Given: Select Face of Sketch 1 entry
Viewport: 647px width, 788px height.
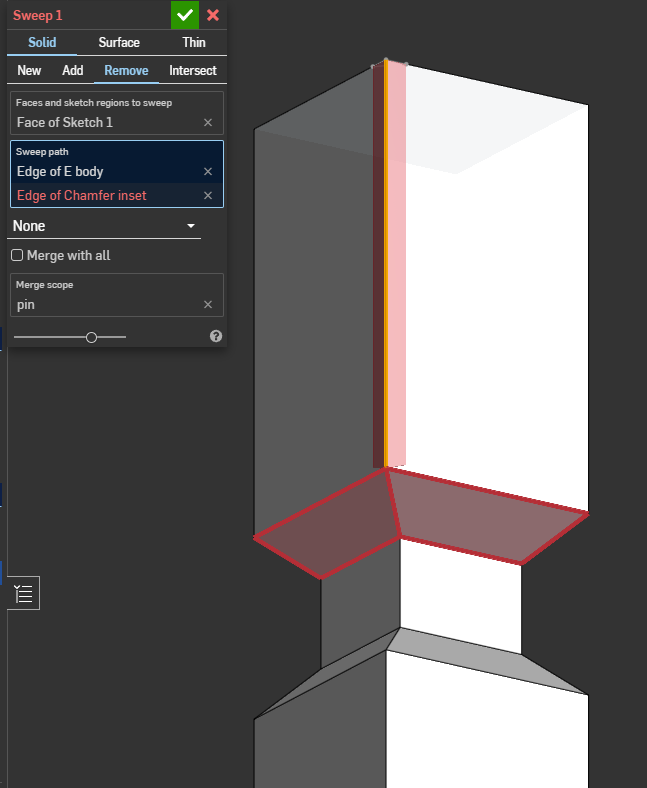Looking at the screenshot, I should pos(65,123).
